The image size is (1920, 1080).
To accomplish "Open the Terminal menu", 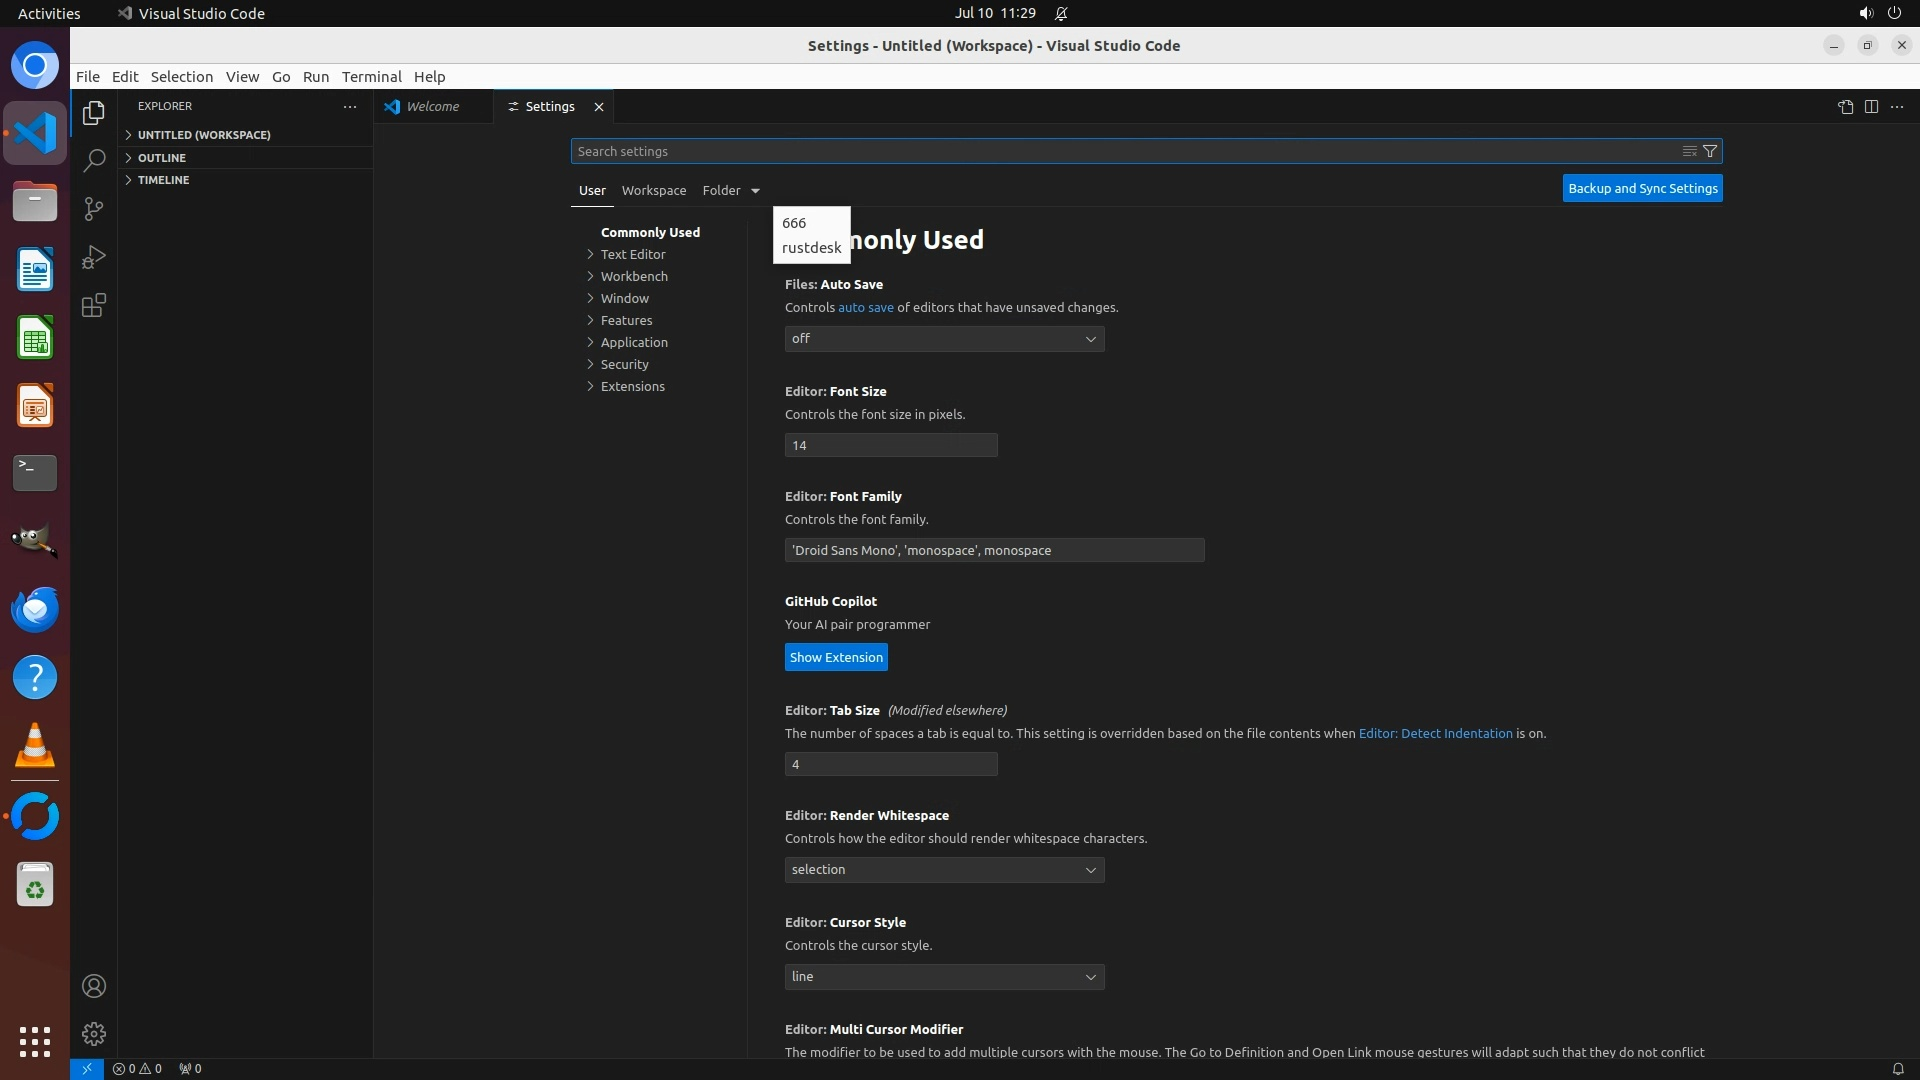I will 371,77.
